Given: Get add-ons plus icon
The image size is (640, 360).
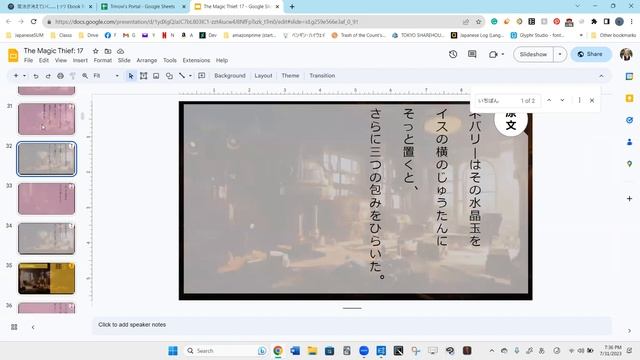Looking at the screenshot, I should [629, 199].
